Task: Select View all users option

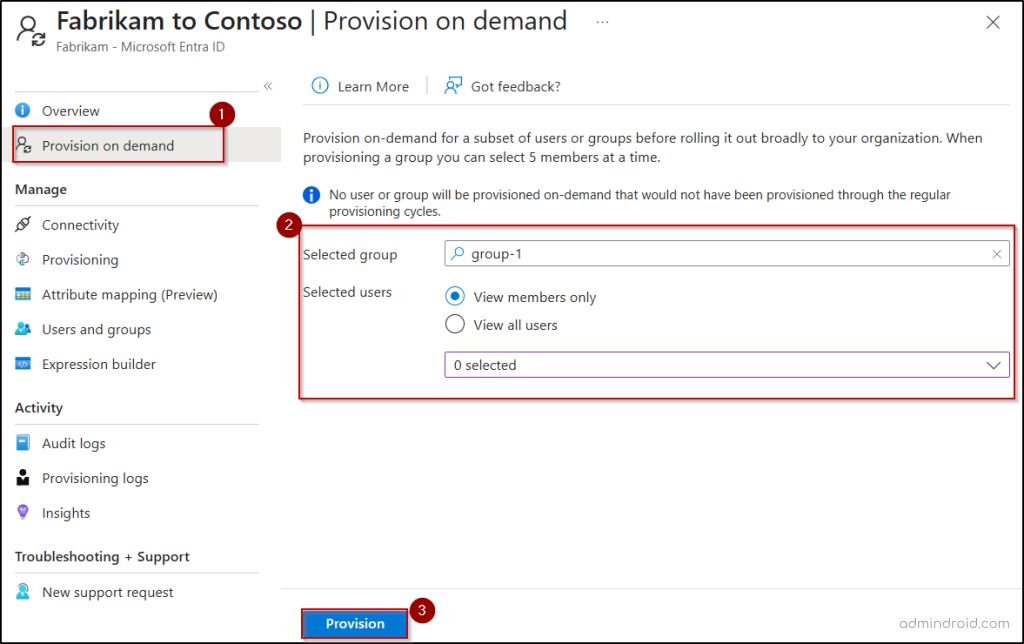Action: [x=455, y=323]
